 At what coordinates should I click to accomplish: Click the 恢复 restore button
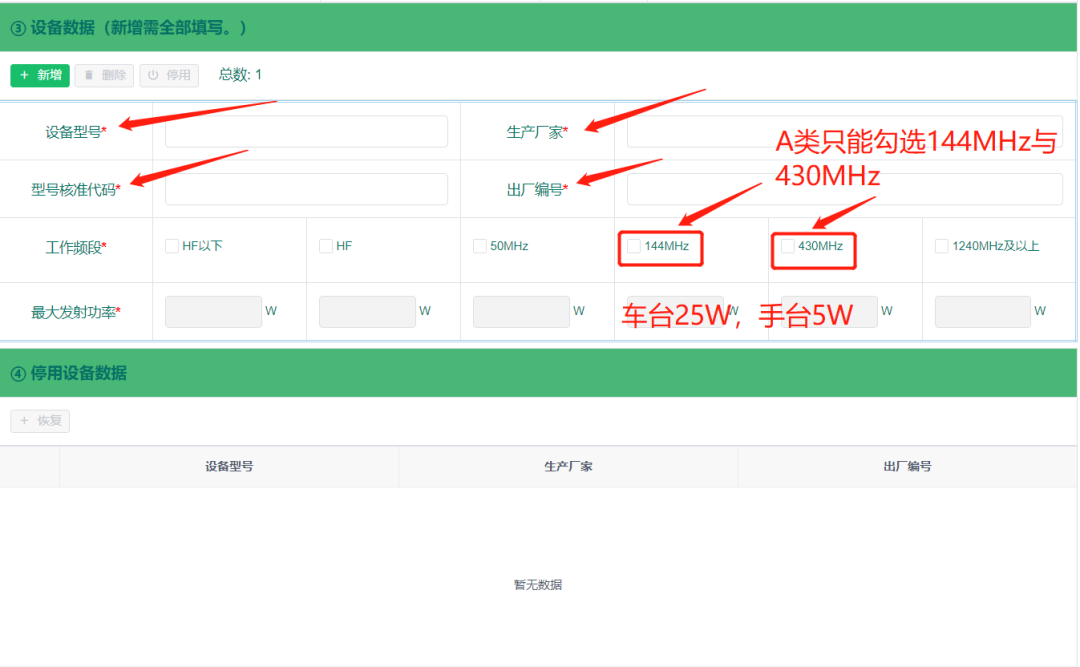point(40,421)
